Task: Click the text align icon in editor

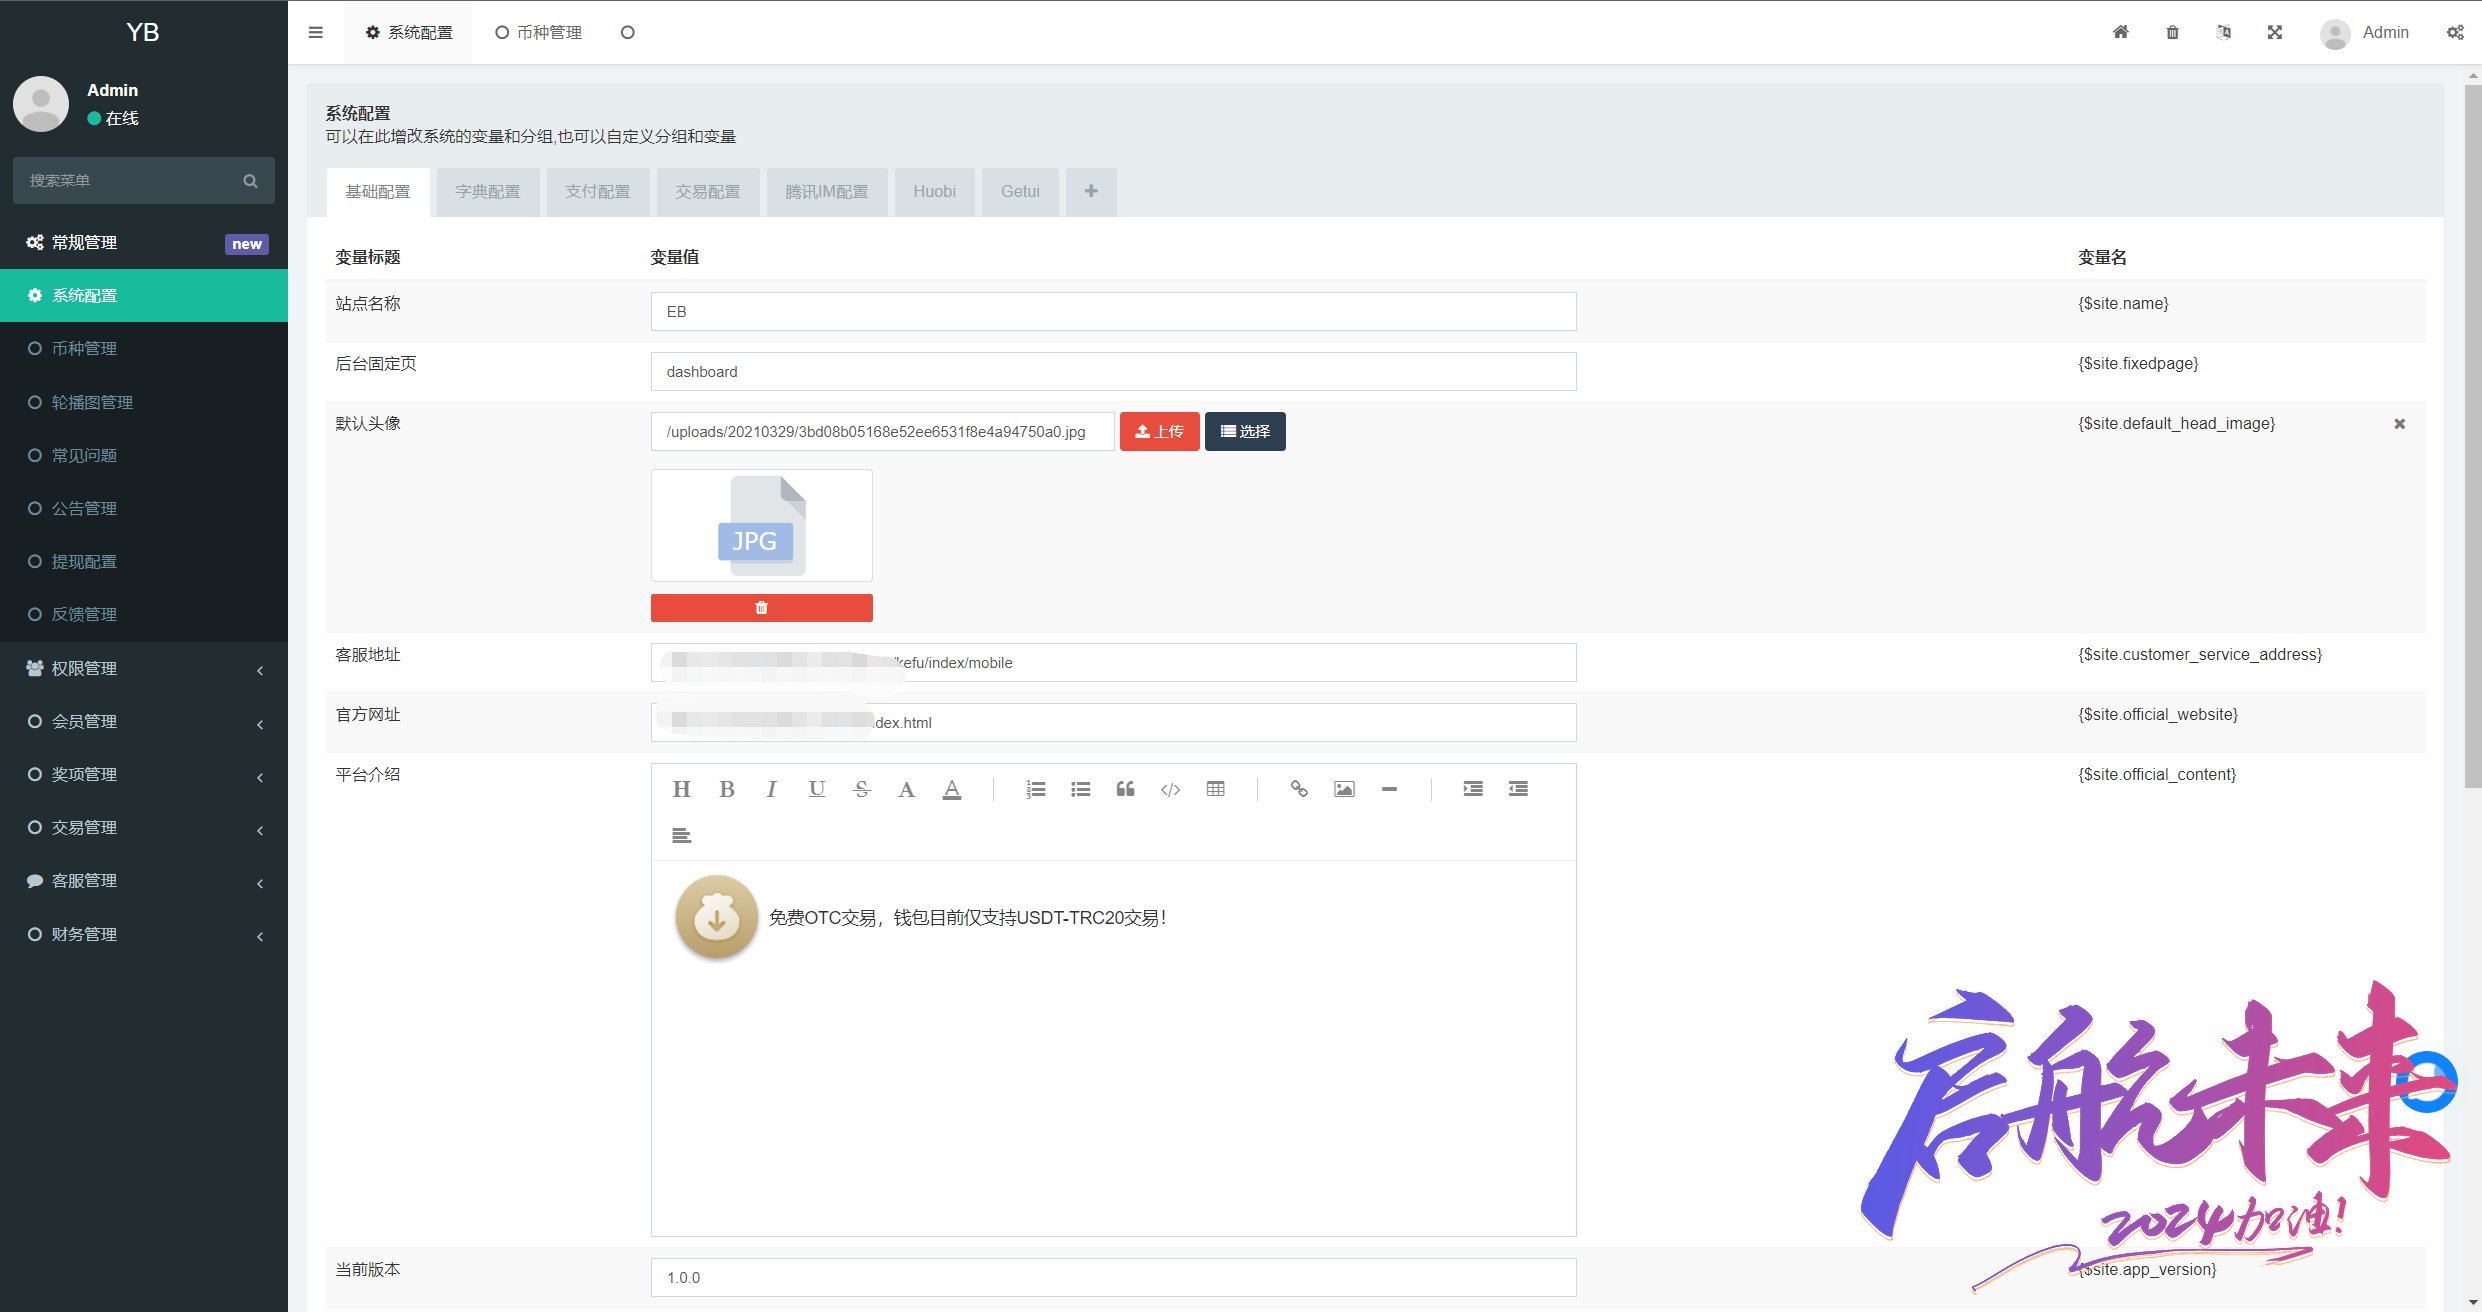Action: (682, 835)
